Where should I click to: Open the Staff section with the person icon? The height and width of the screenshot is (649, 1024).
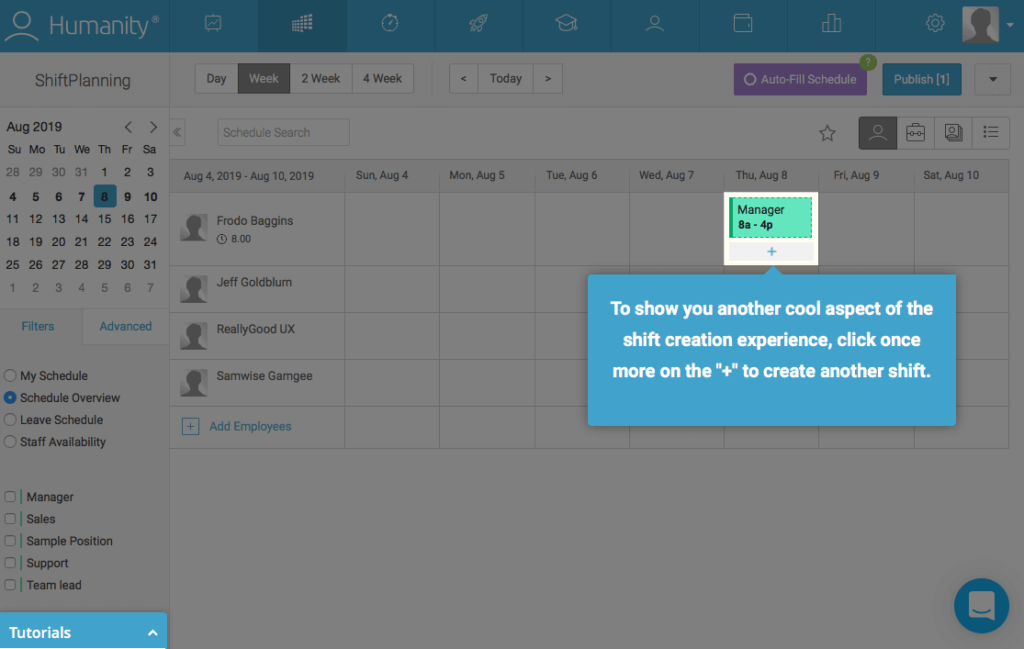[655, 22]
